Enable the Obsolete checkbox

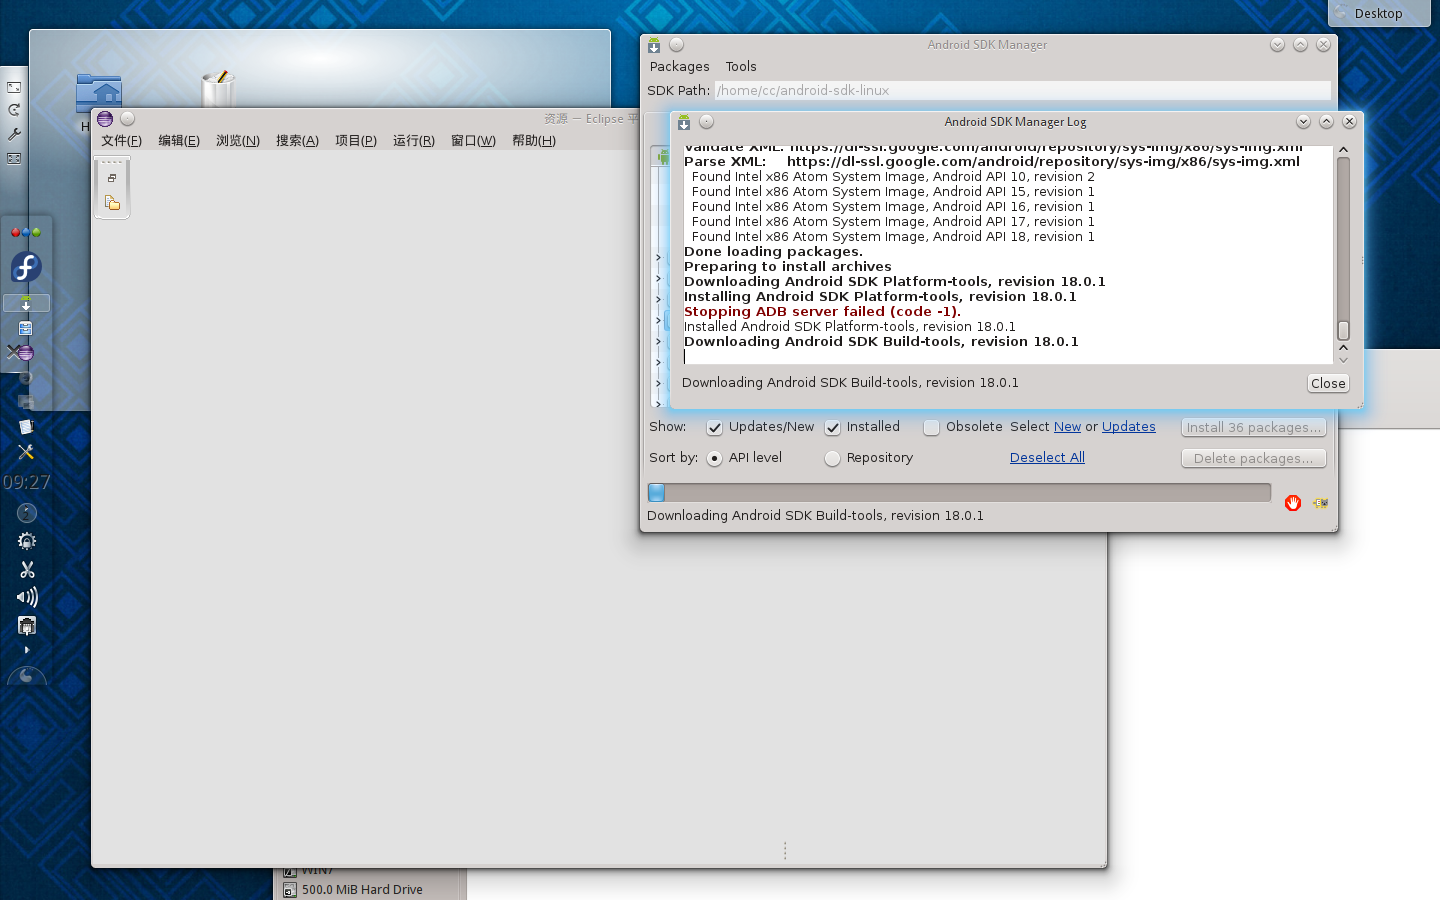932,428
